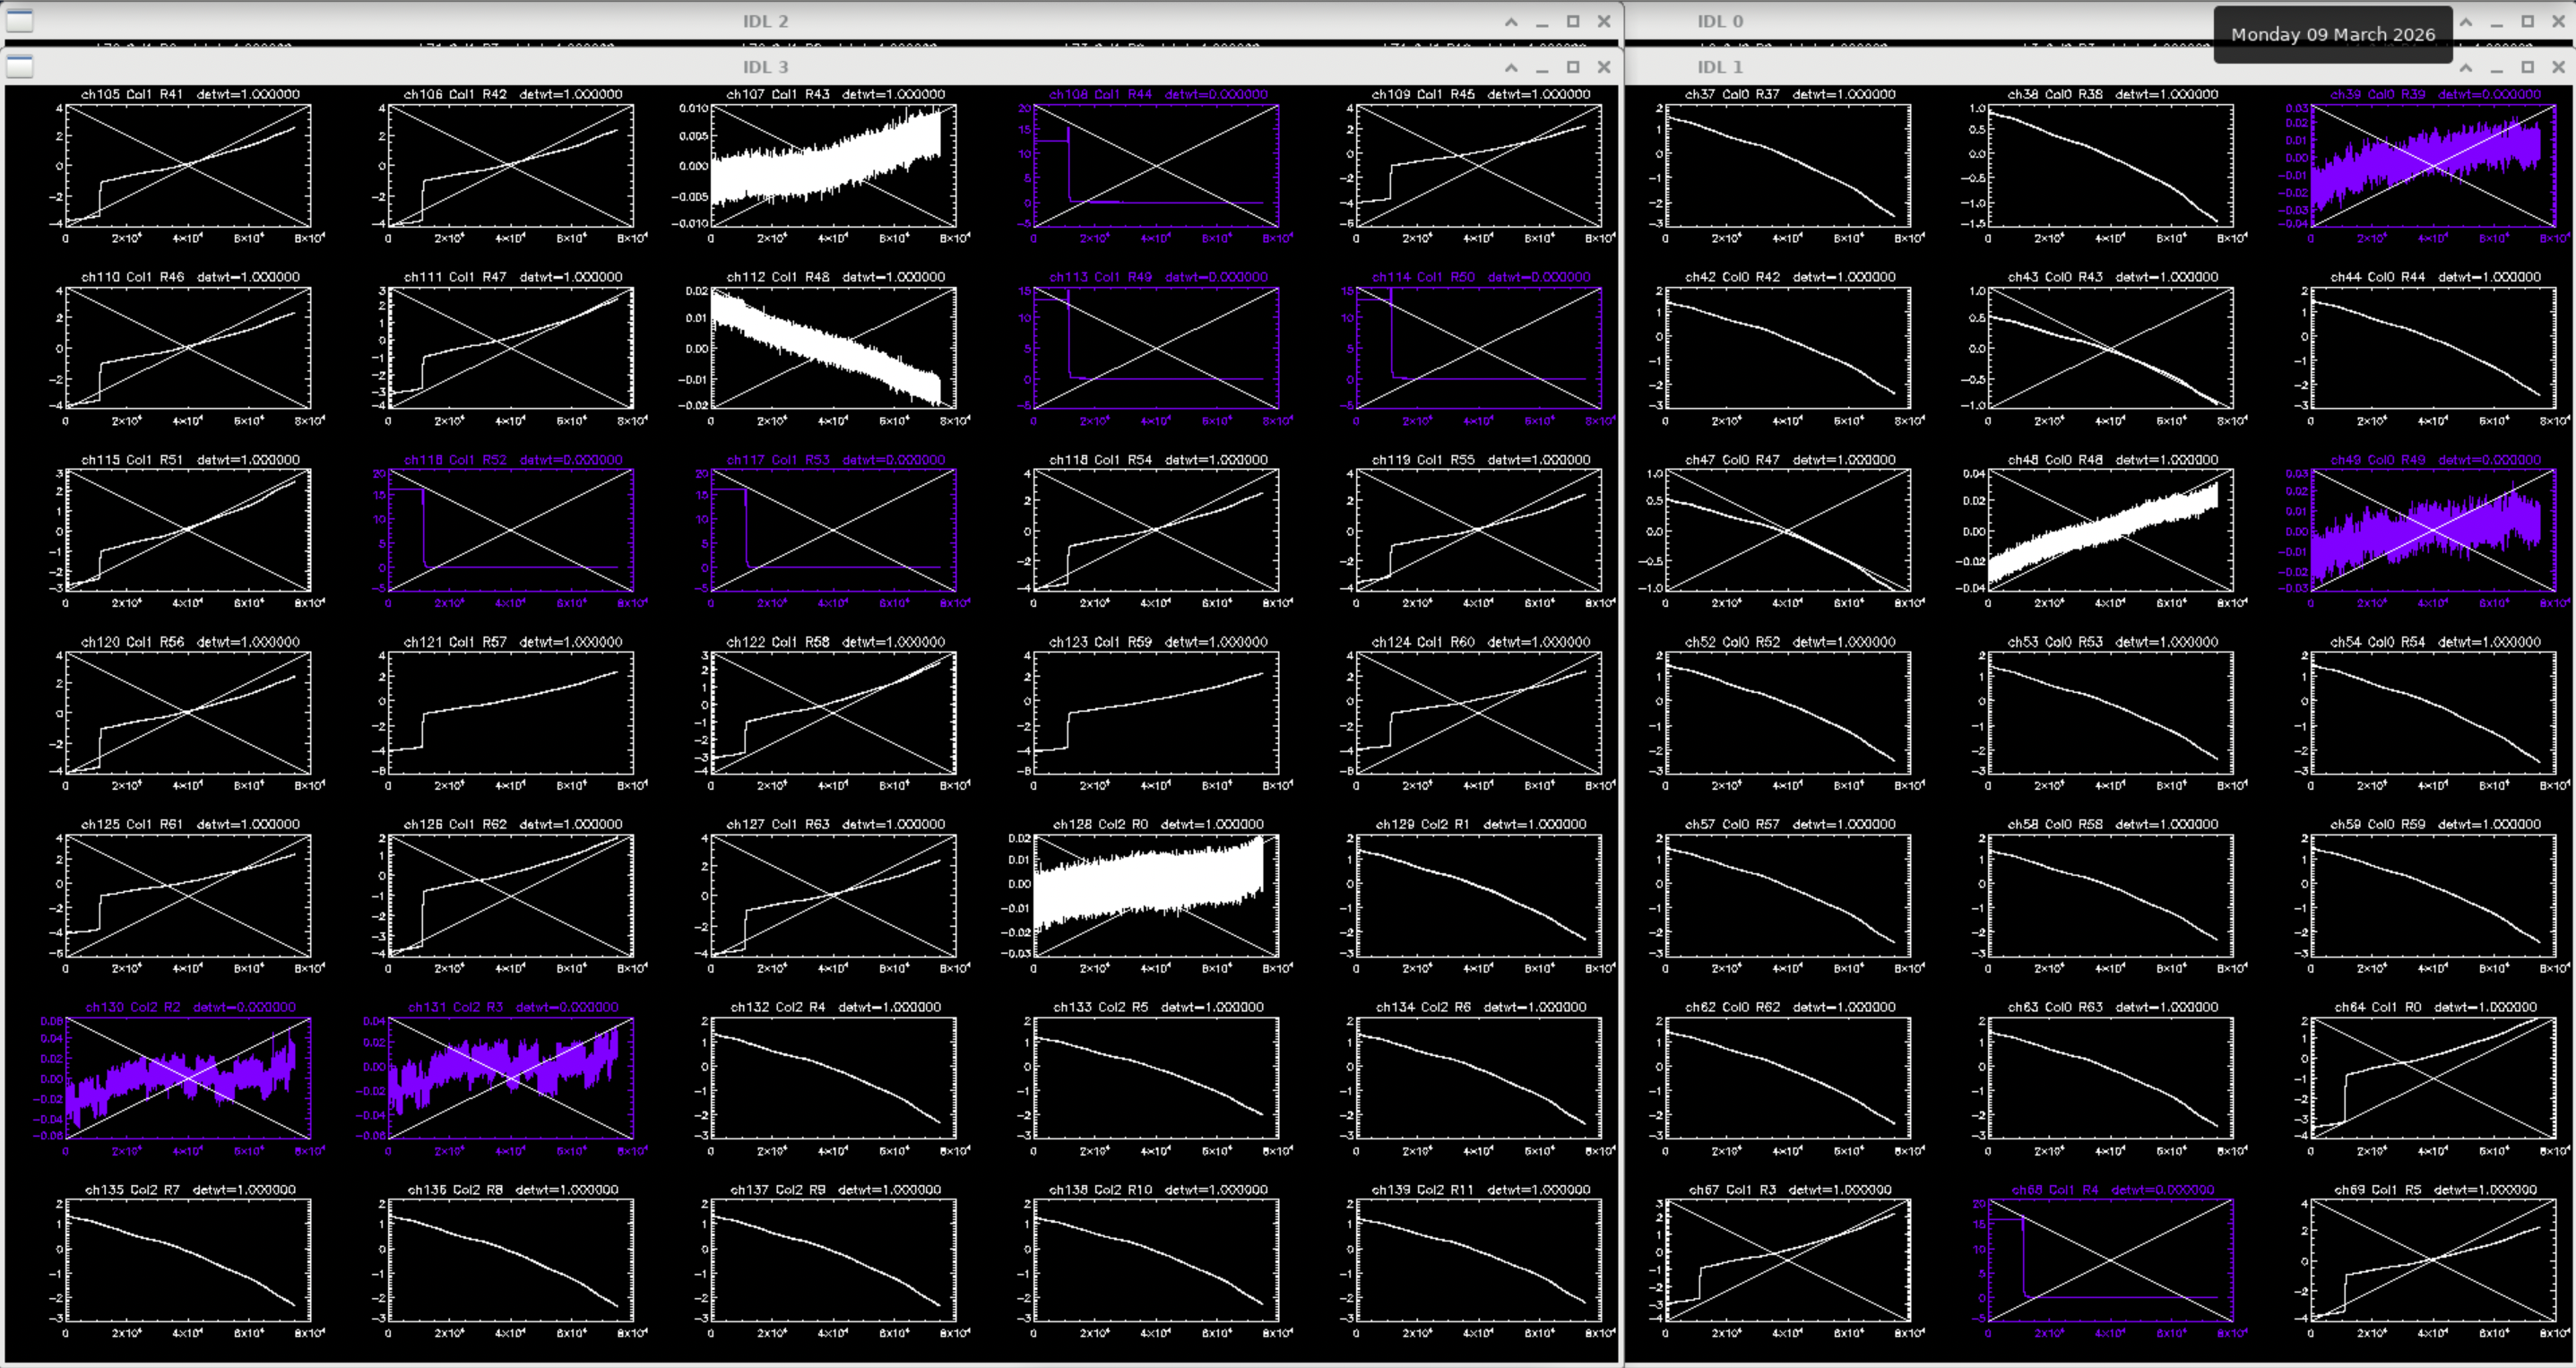Select the purple ch68 Col1 R4 plot
Viewport: 2576px width, 1368px height.
(2111, 1260)
